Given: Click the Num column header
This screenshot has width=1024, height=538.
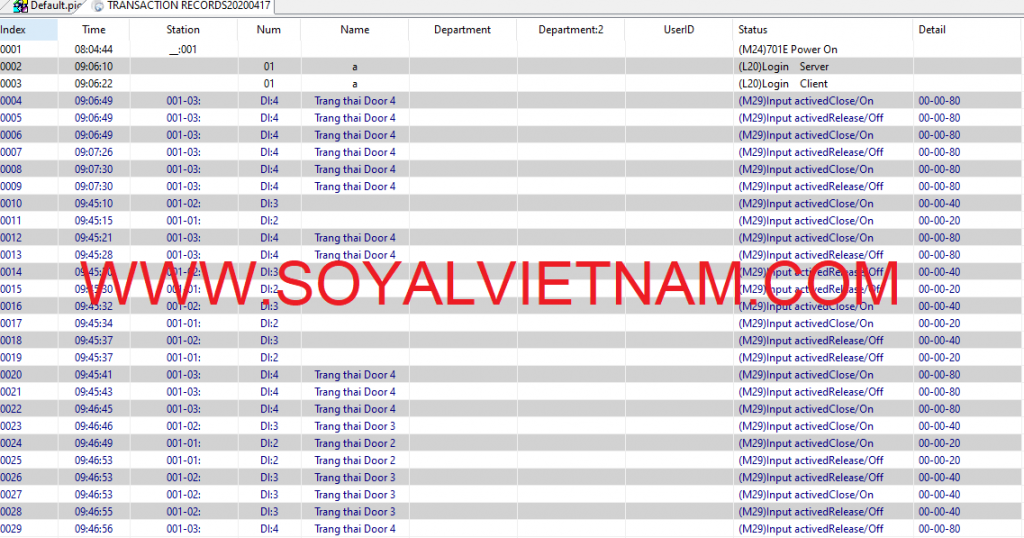Looking at the screenshot, I should 268,30.
